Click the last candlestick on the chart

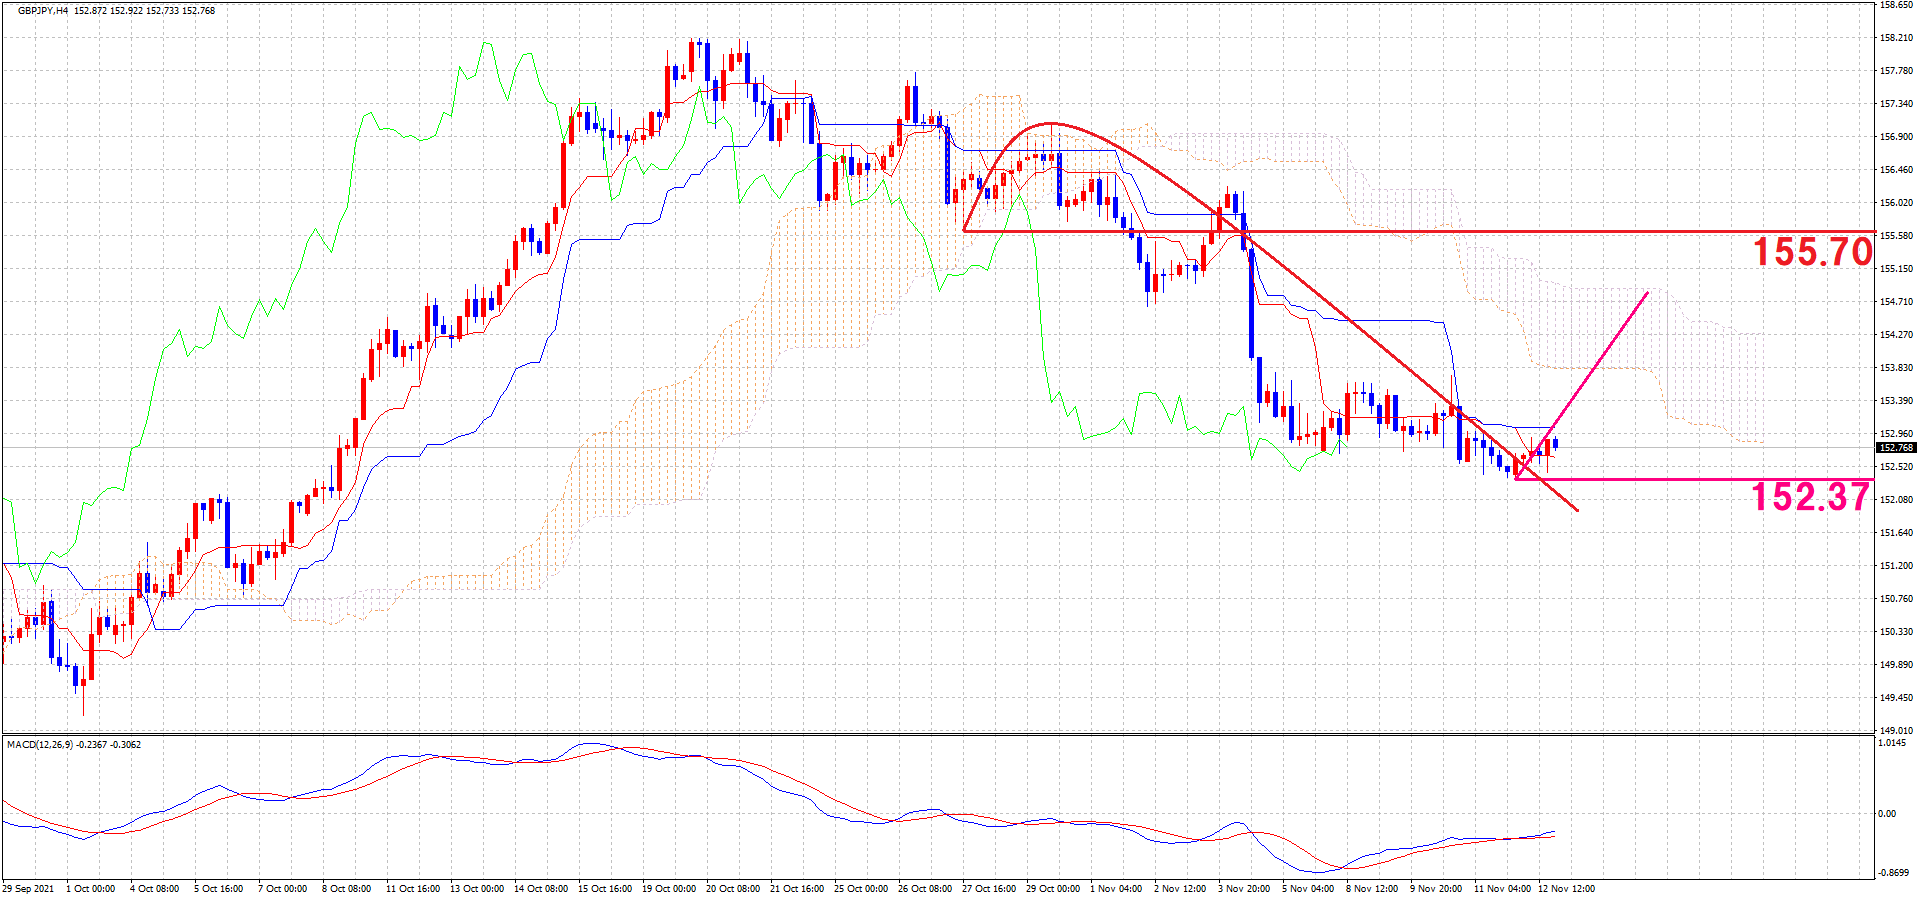pos(1555,444)
